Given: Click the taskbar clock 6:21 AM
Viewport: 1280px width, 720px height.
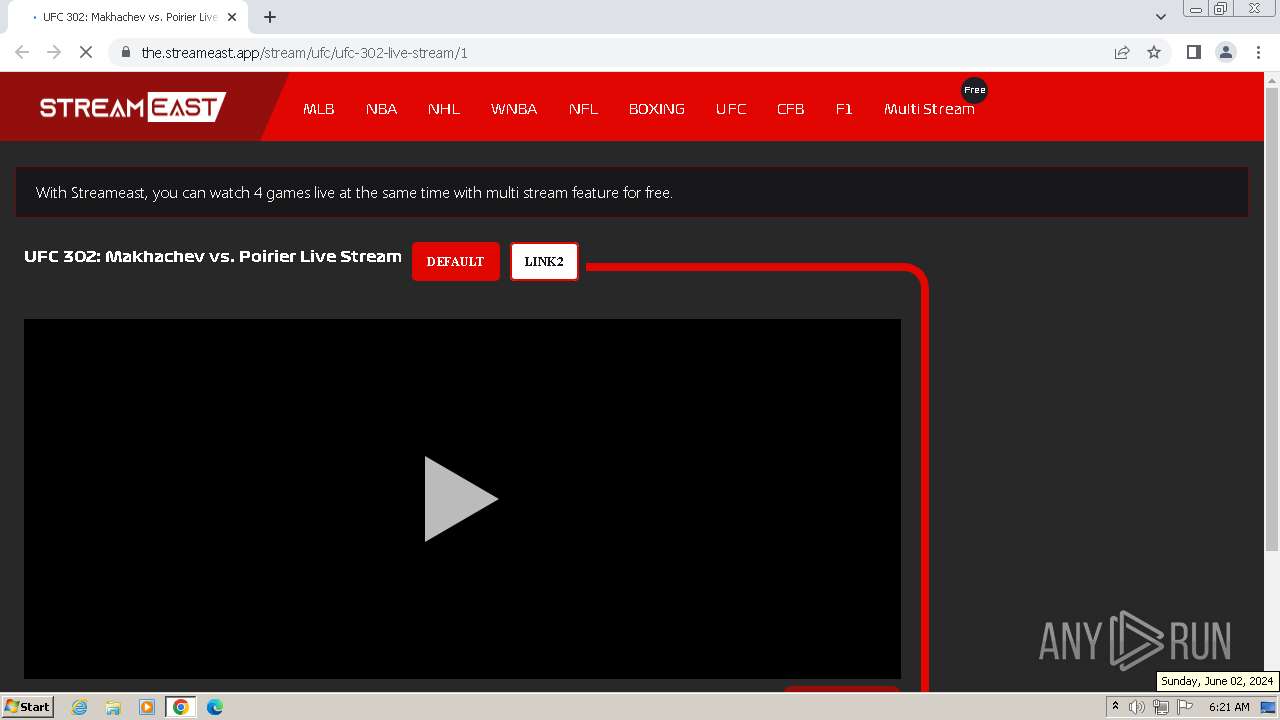Looking at the screenshot, I should tap(1229, 707).
